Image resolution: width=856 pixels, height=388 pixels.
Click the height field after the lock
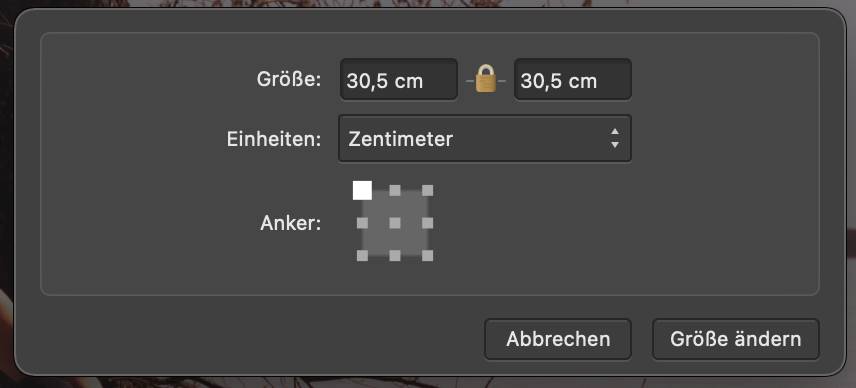pyautogui.click(x=573, y=80)
